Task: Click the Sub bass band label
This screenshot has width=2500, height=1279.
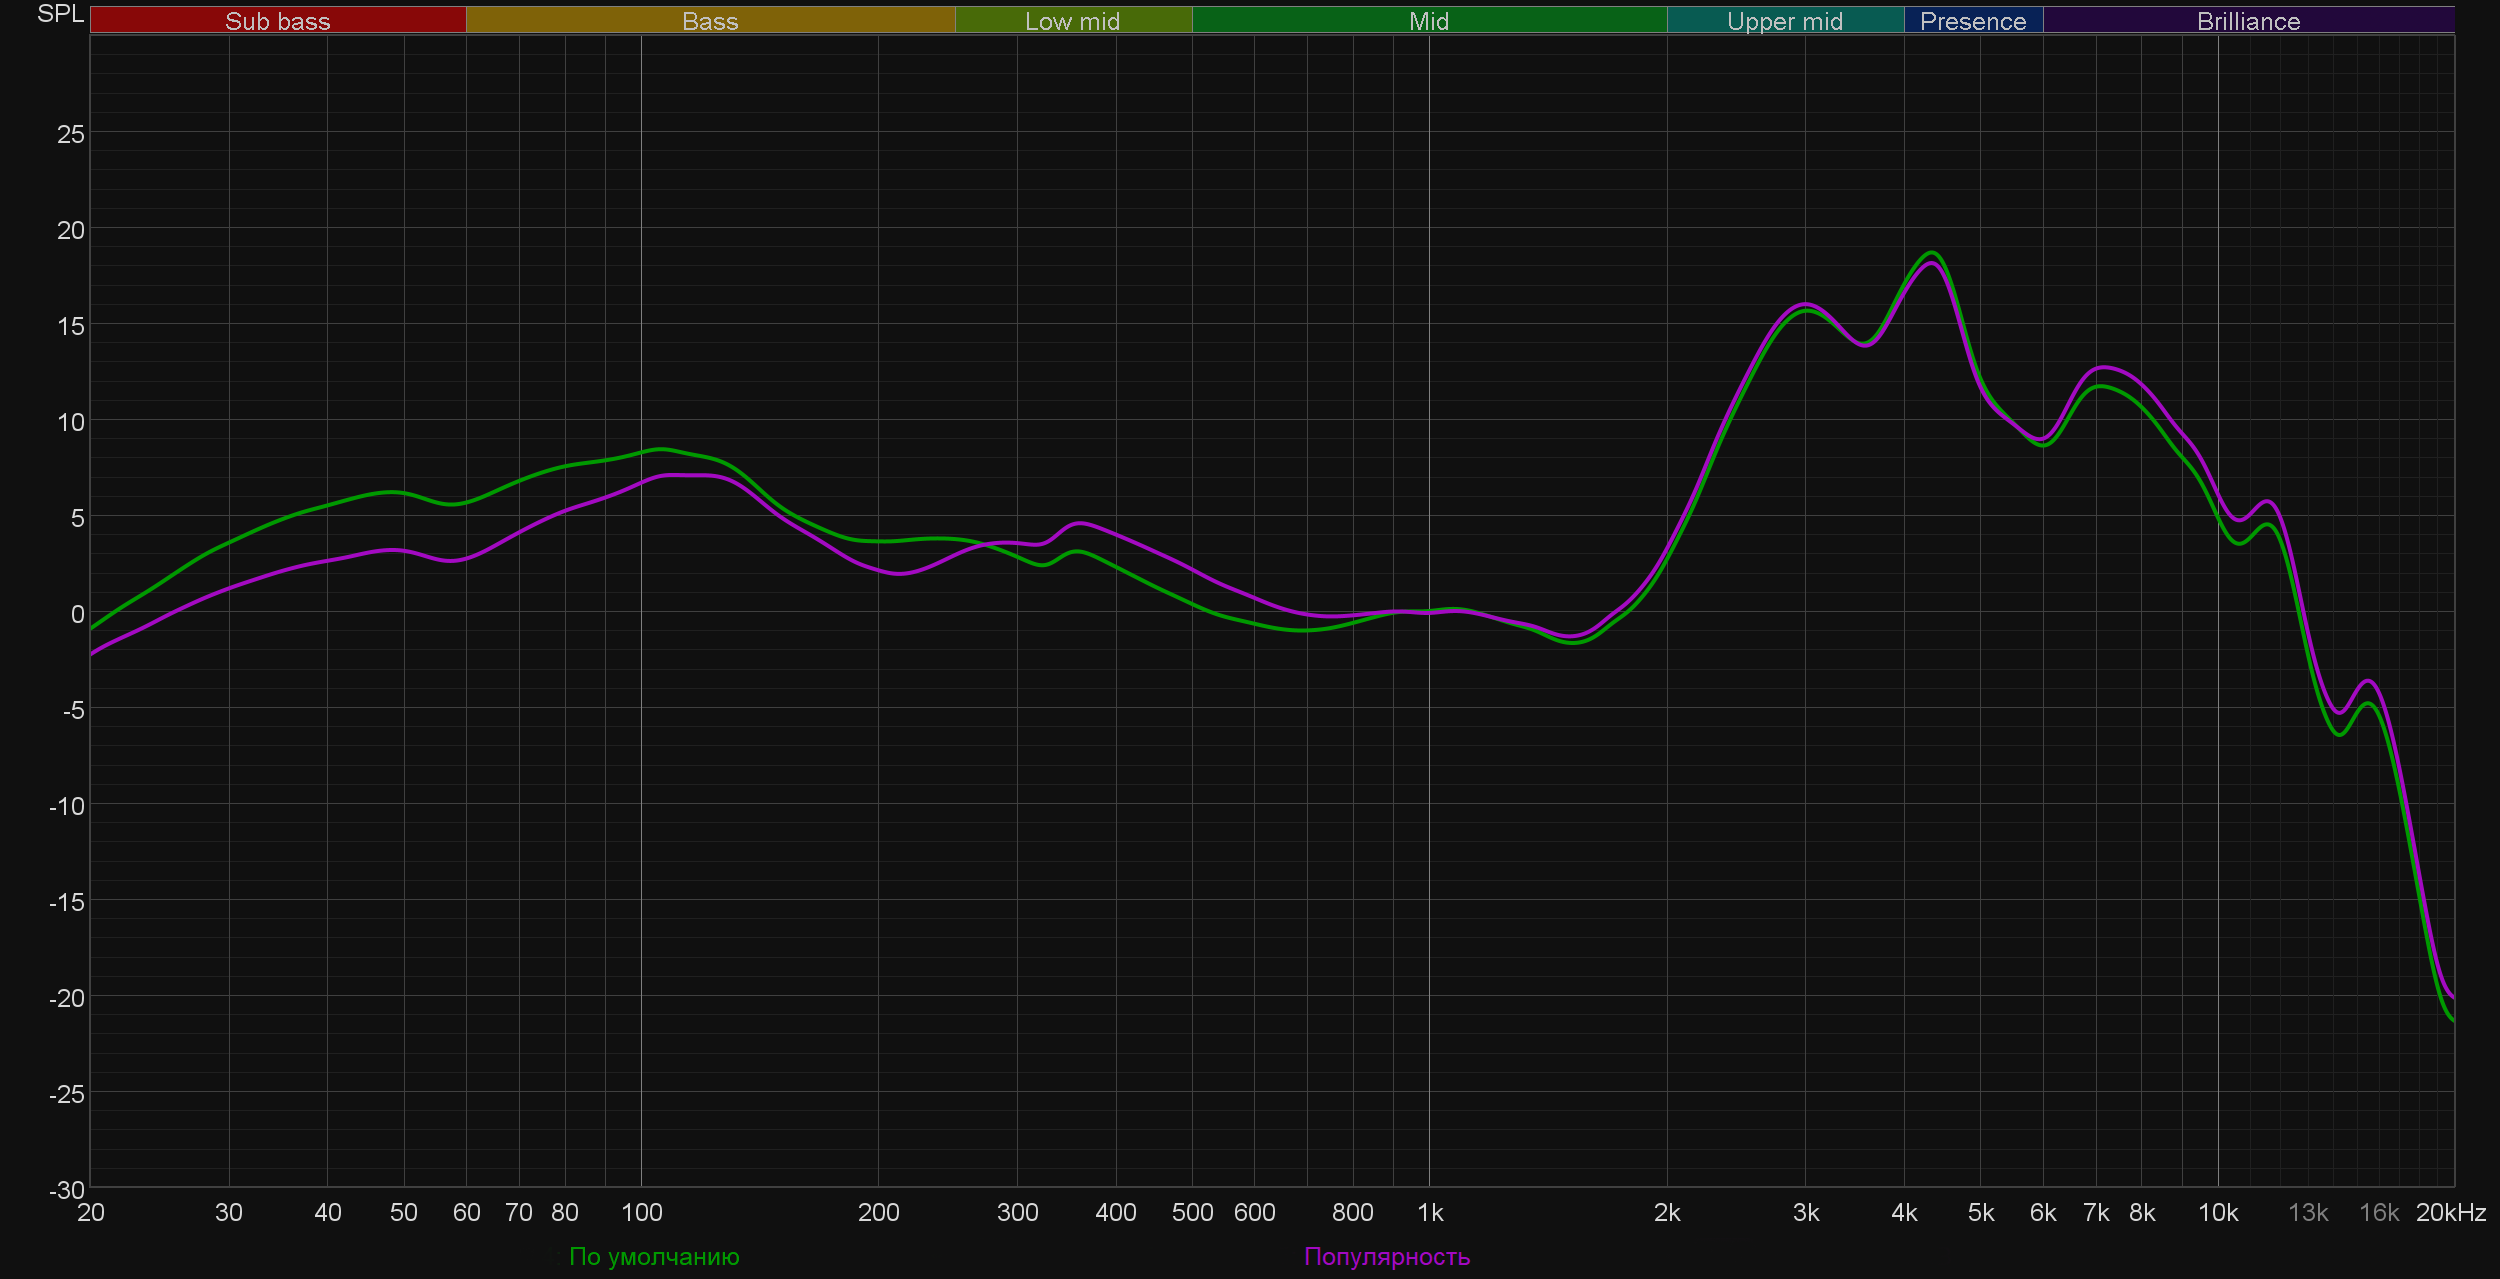Action: point(277,21)
